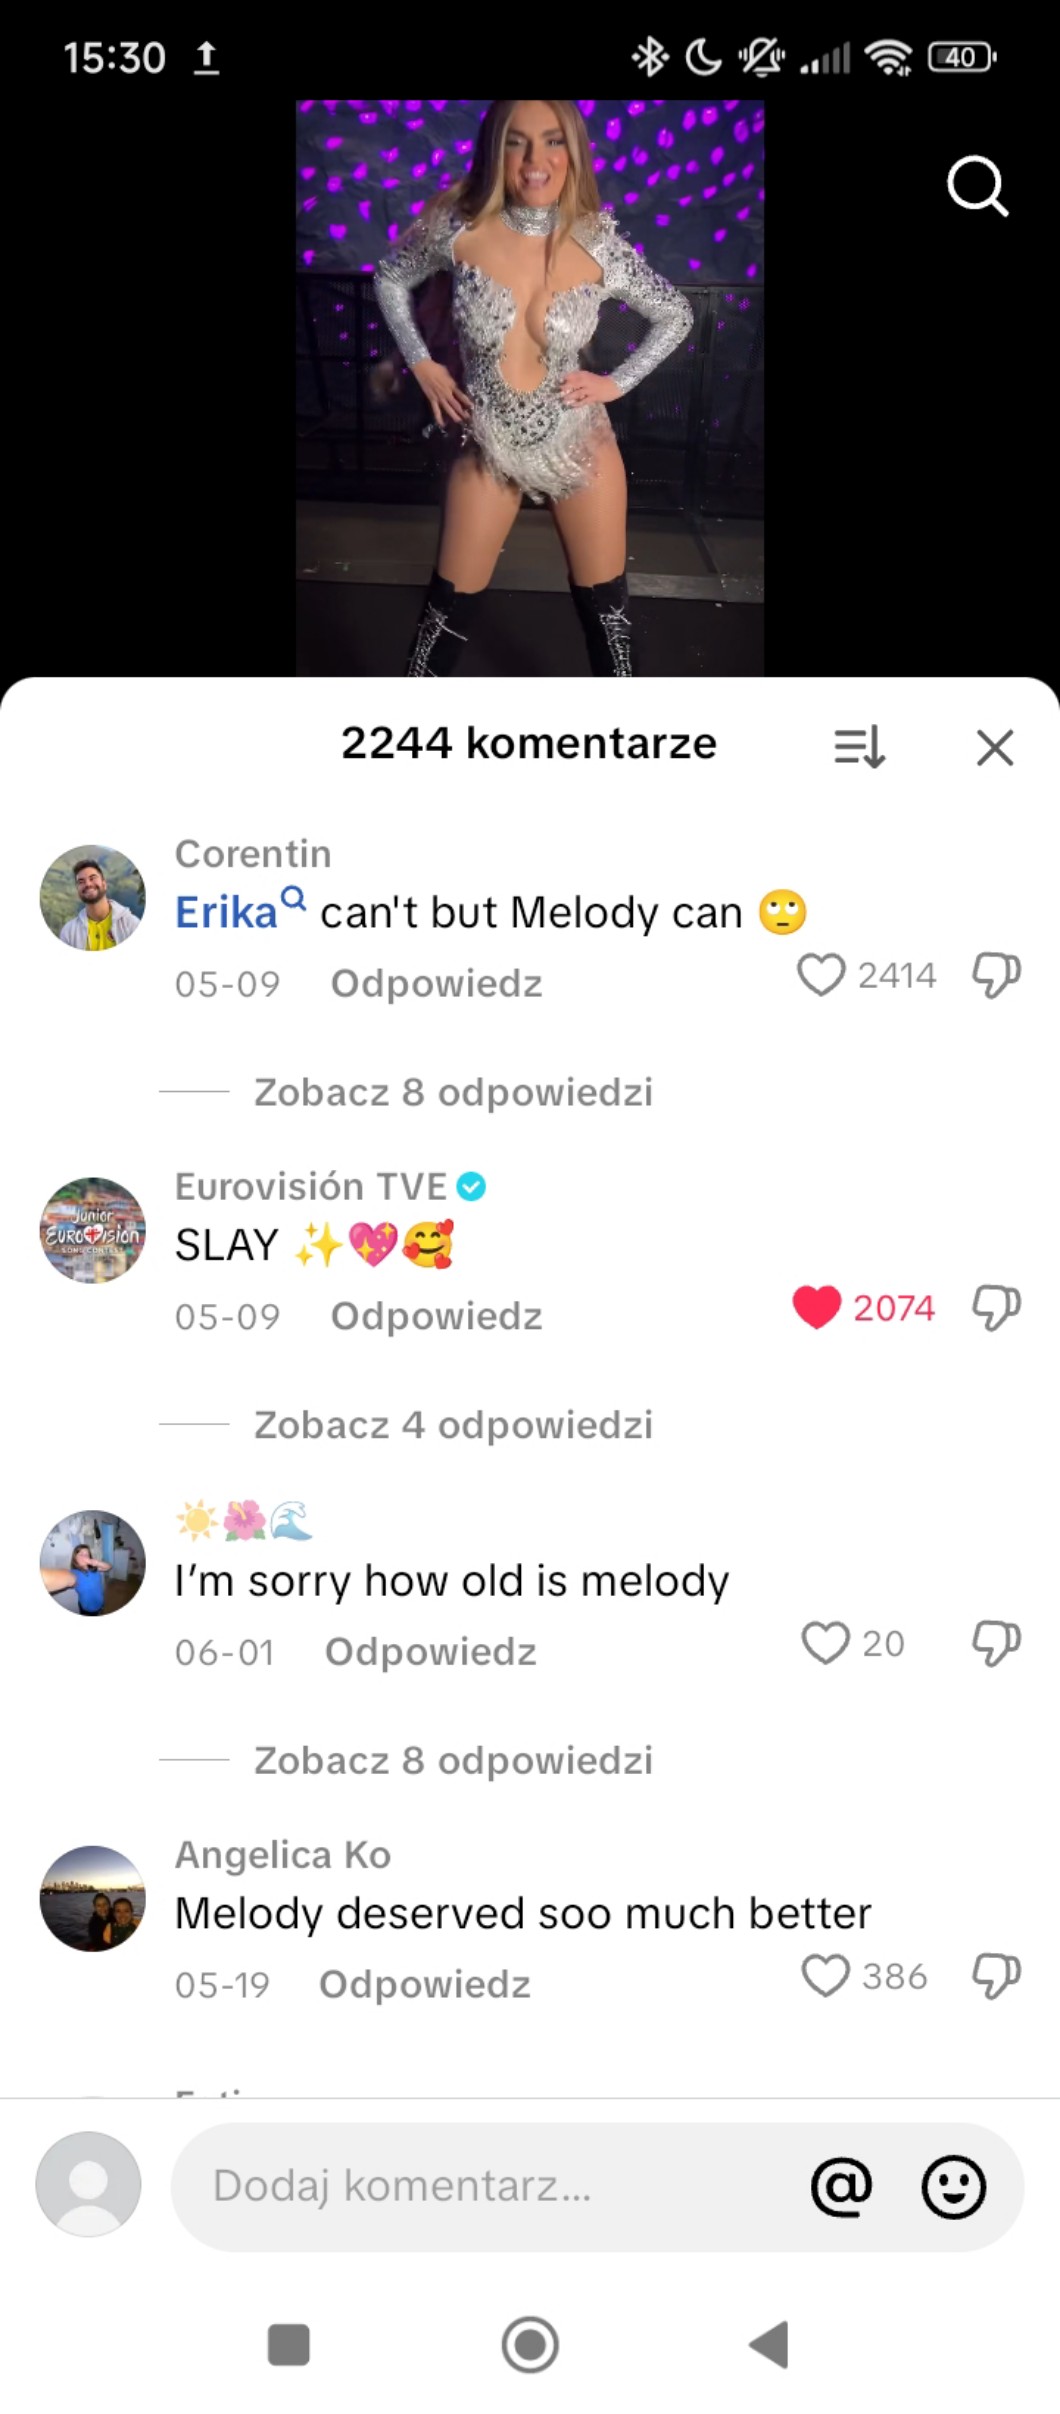Unlike Eurovisión TVE's SLAY comment
1060x2414 pixels.
click(817, 1307)
